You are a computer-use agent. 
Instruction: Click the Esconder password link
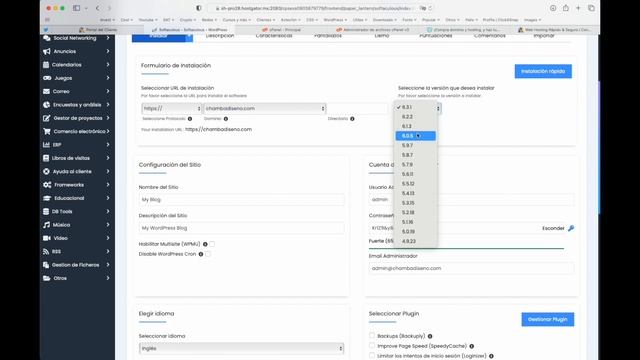(x=553, y=228)
